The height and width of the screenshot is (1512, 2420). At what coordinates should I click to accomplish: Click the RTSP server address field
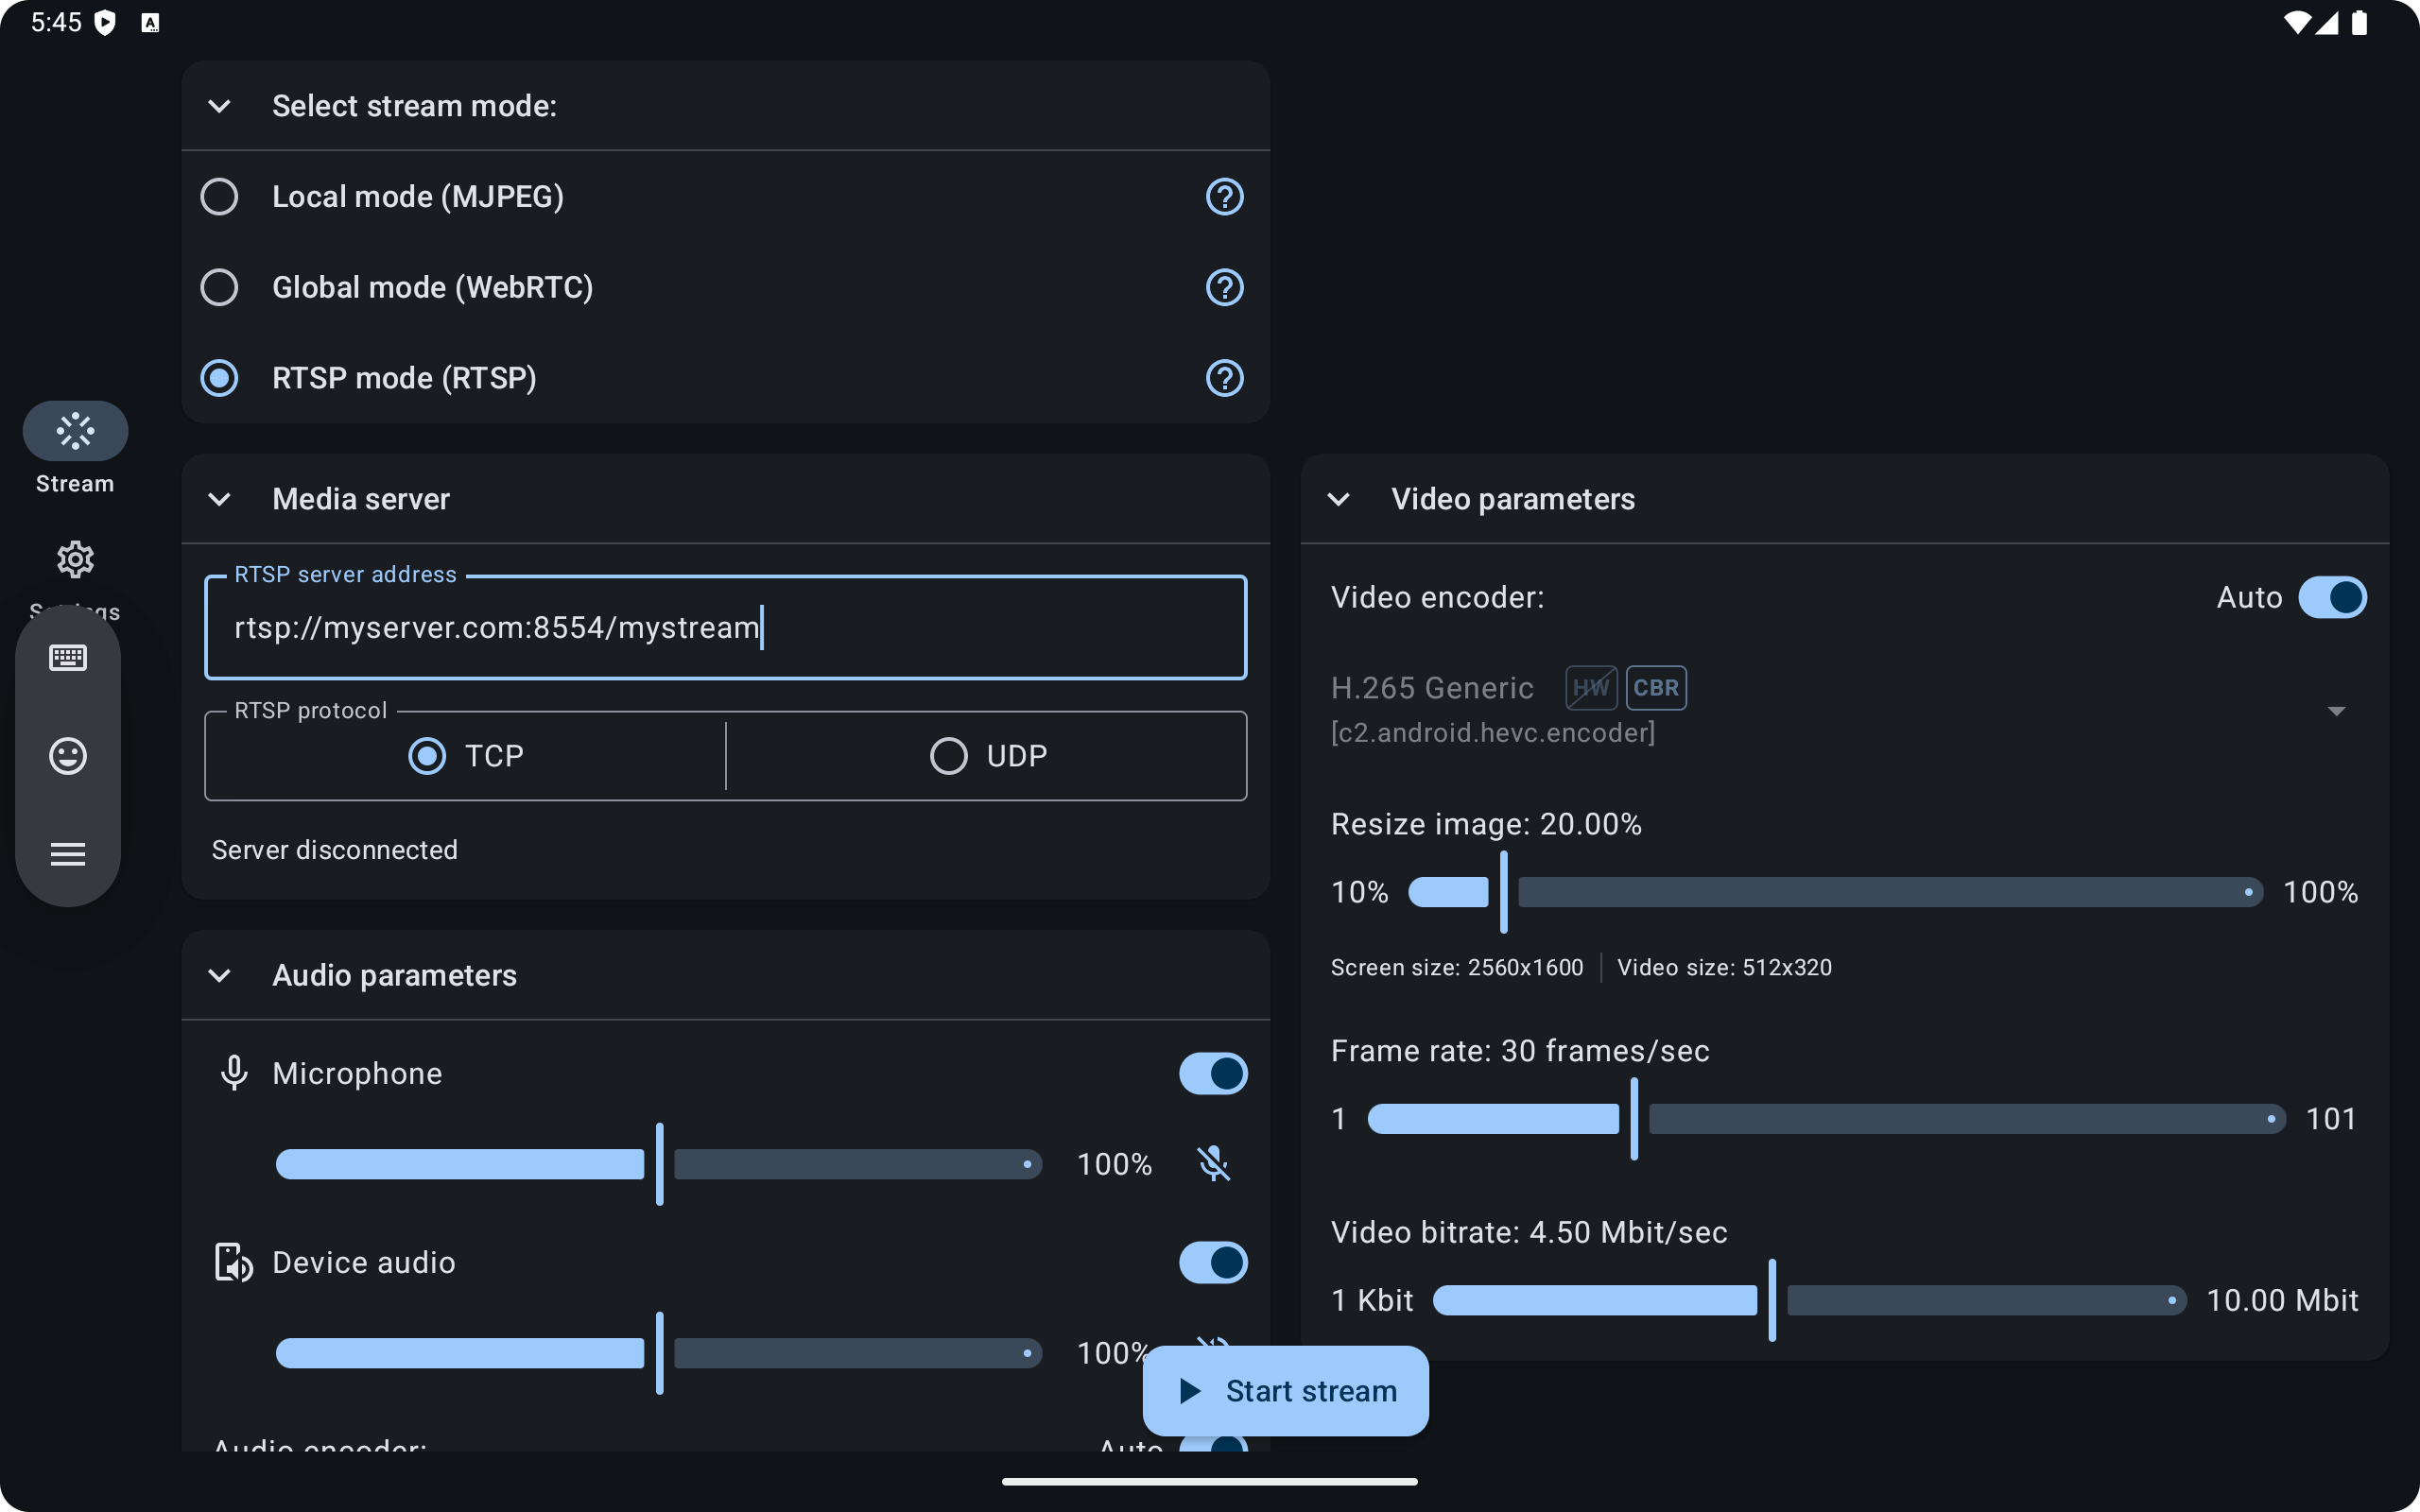coord(725,628)
